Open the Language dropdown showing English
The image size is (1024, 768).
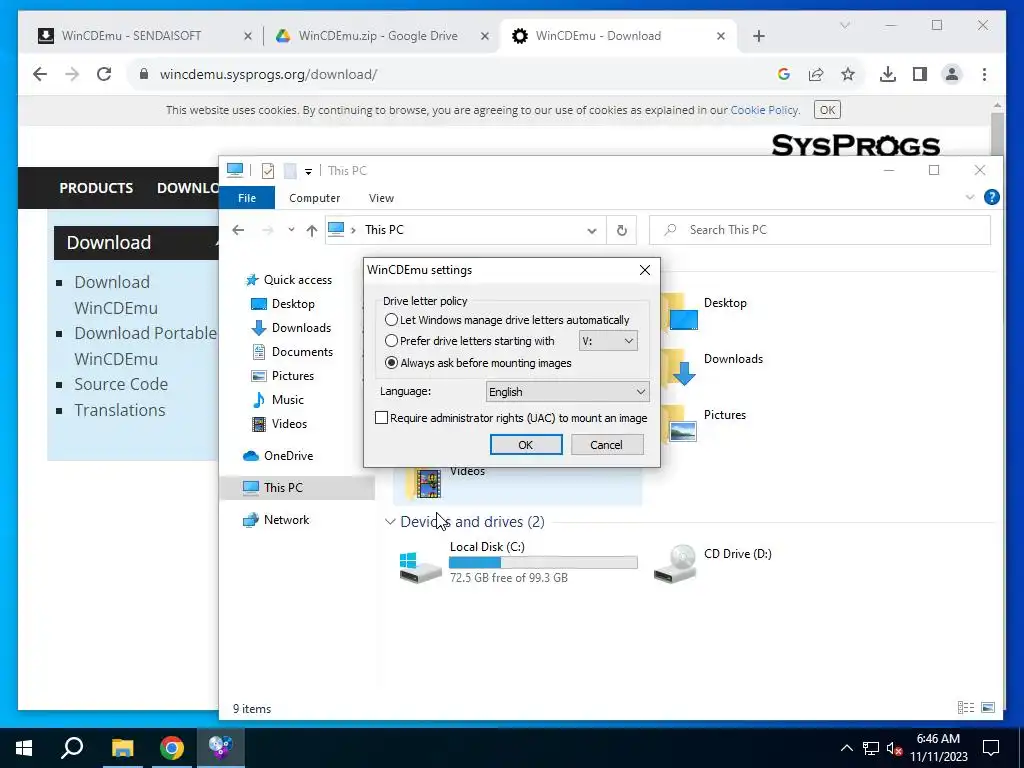(567, 392)
